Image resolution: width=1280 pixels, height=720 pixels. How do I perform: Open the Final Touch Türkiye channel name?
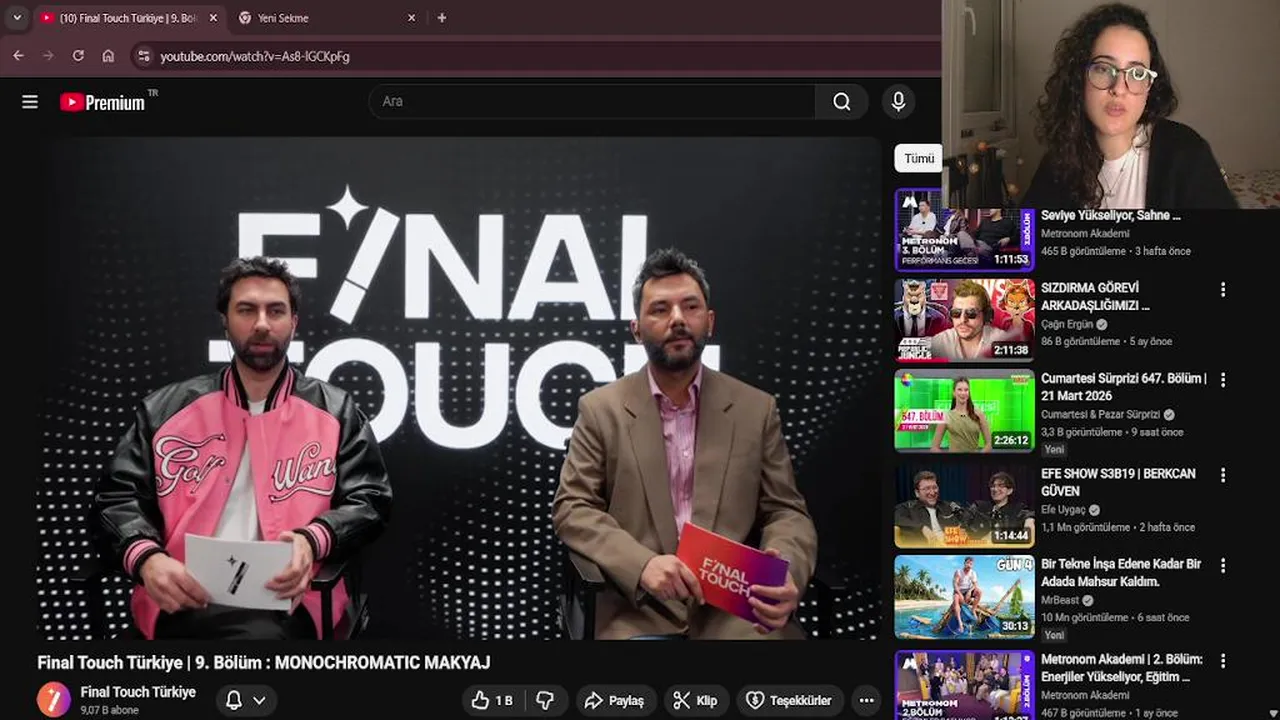(x=138, y=692)
